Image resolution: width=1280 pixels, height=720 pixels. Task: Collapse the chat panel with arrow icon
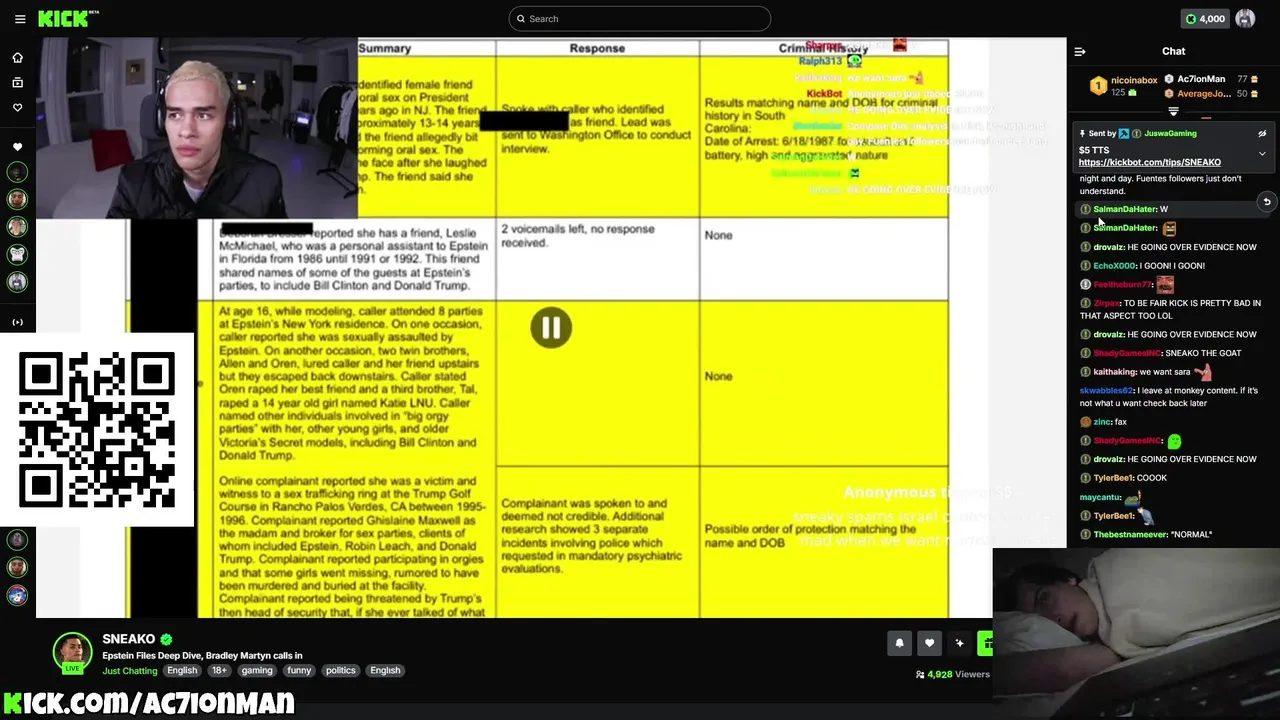tap(1080, 51)
